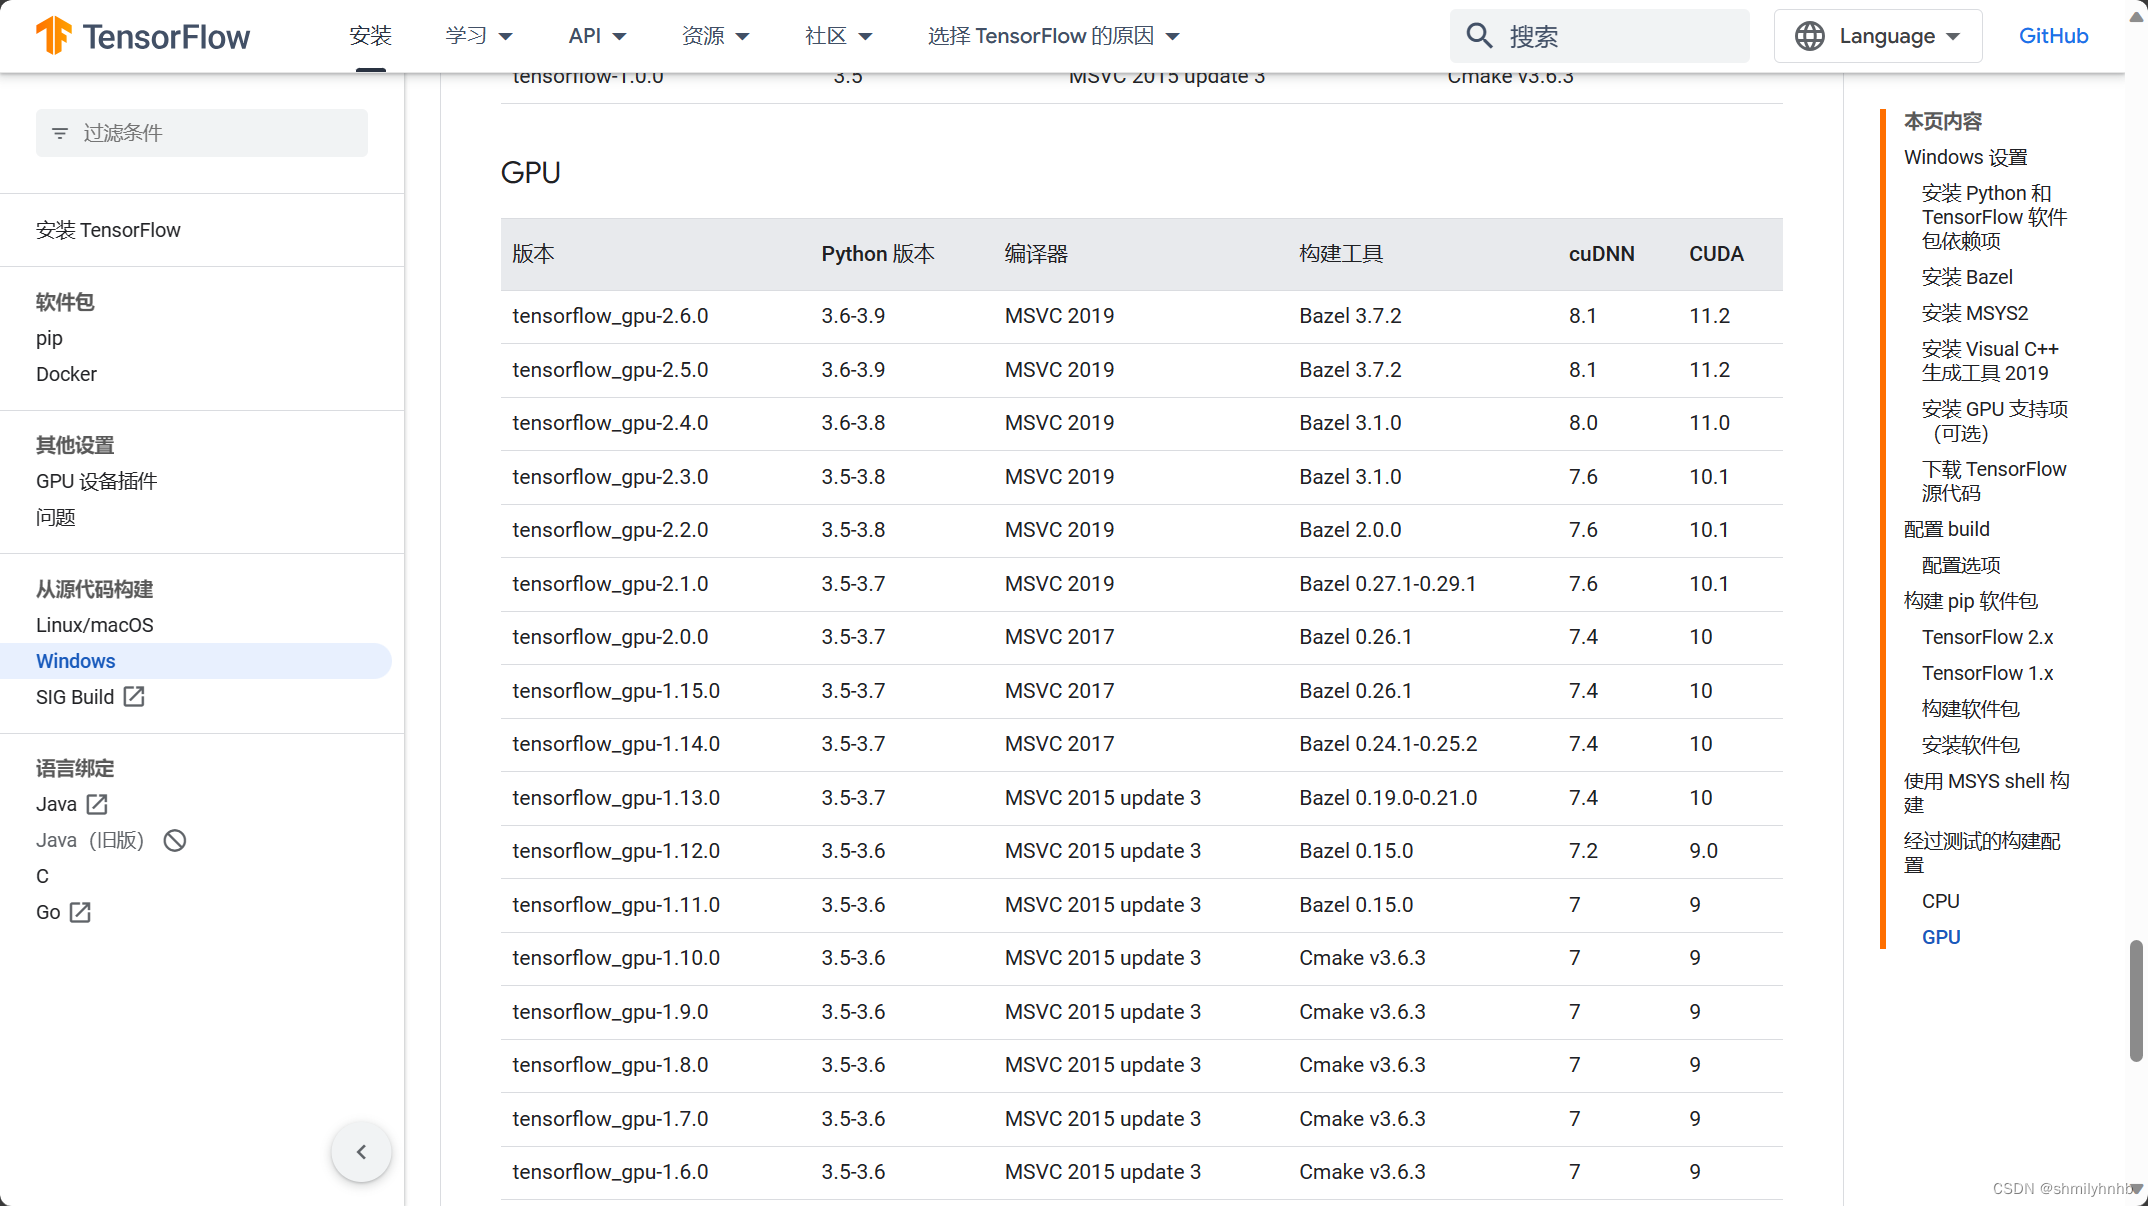Expand 选择 TensorFlow 的原因 menu
2148x1206 pixels.
[x=1053, y=36]
